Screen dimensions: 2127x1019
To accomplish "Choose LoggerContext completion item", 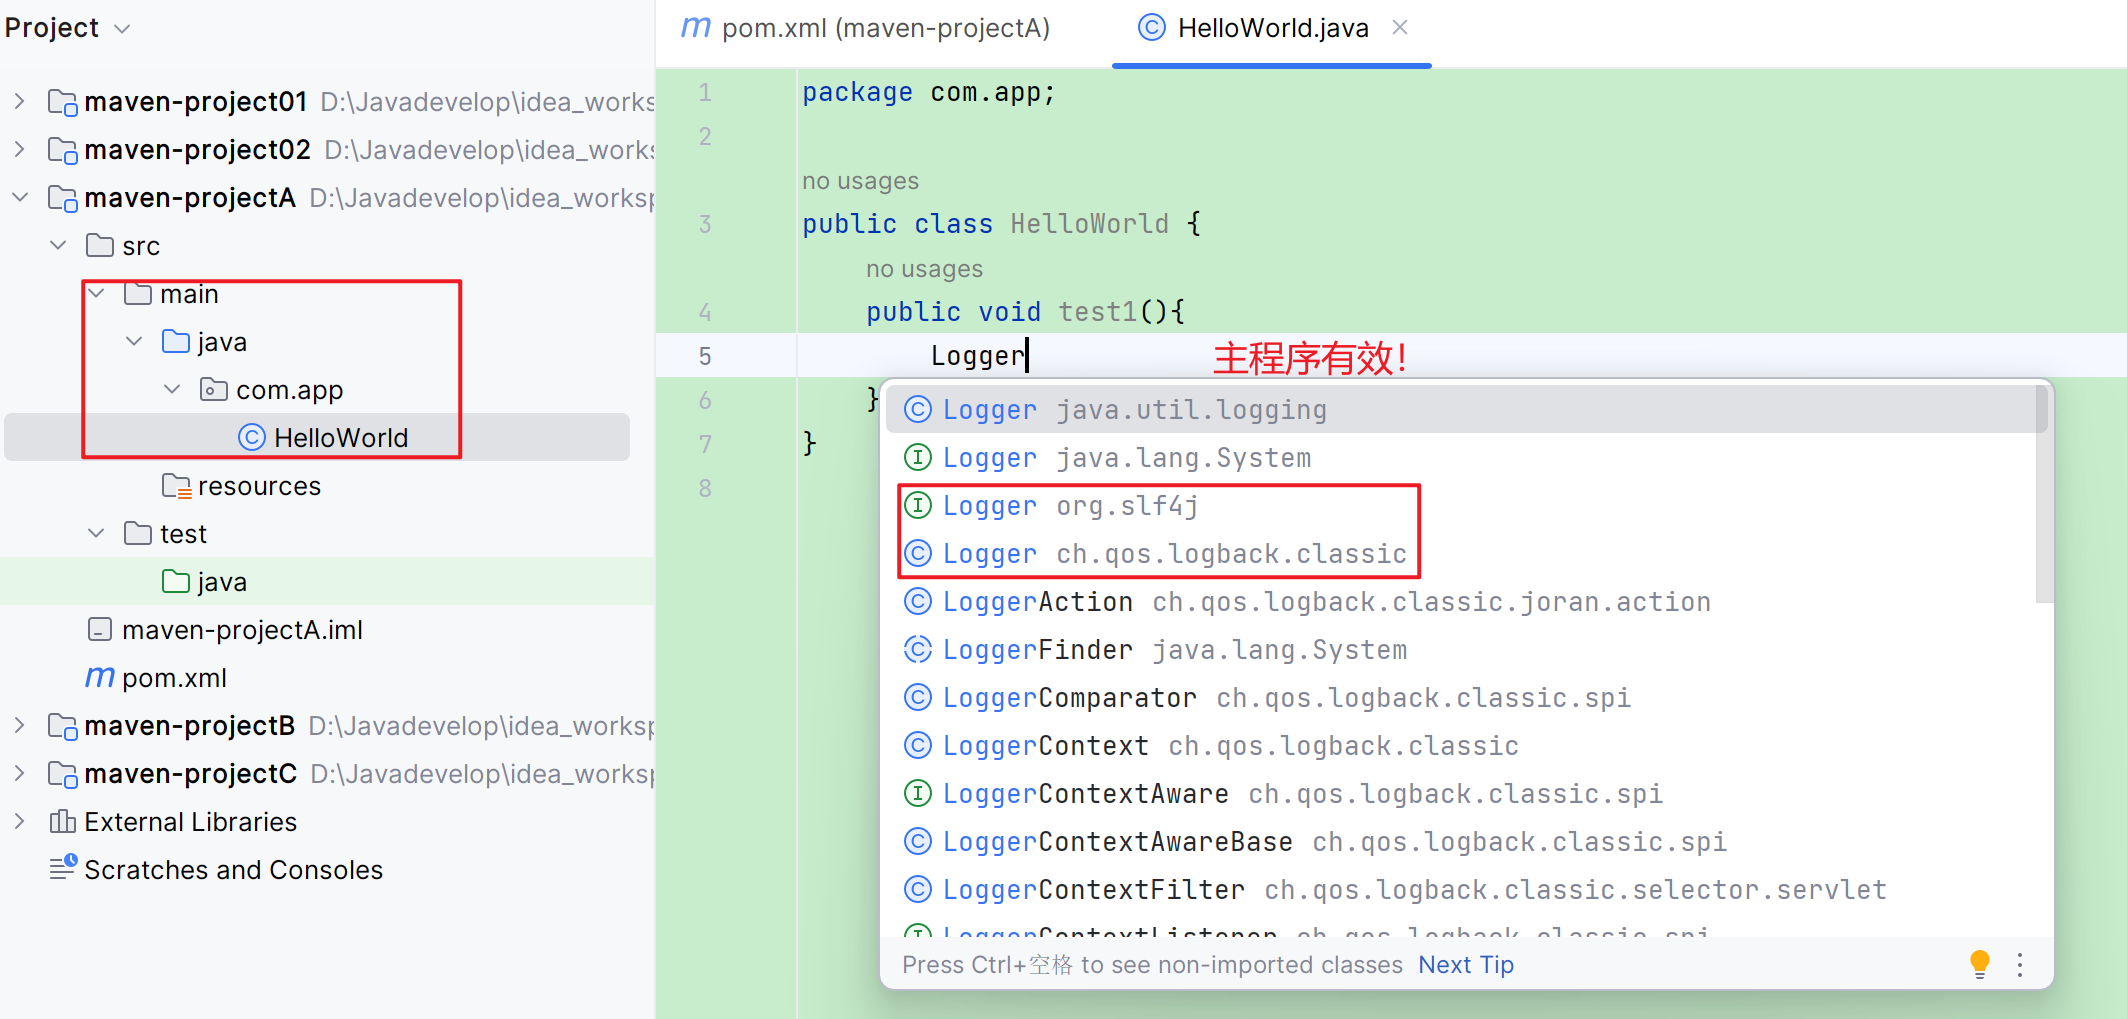I will pyautogui.click(x=1460, y=745).
